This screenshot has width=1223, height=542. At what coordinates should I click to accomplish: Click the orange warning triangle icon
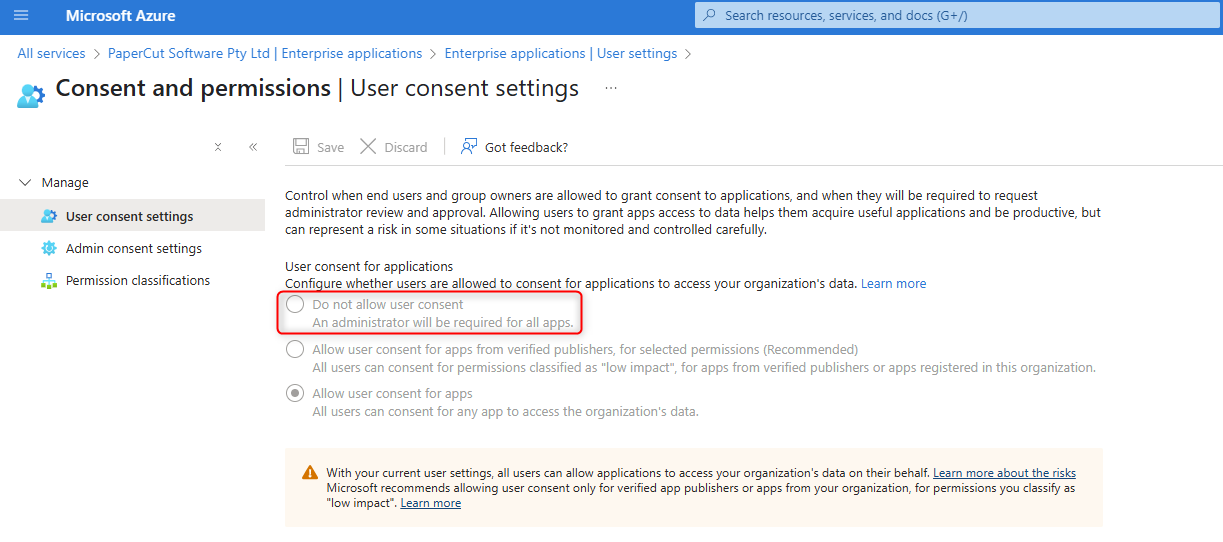click(310, 473)
